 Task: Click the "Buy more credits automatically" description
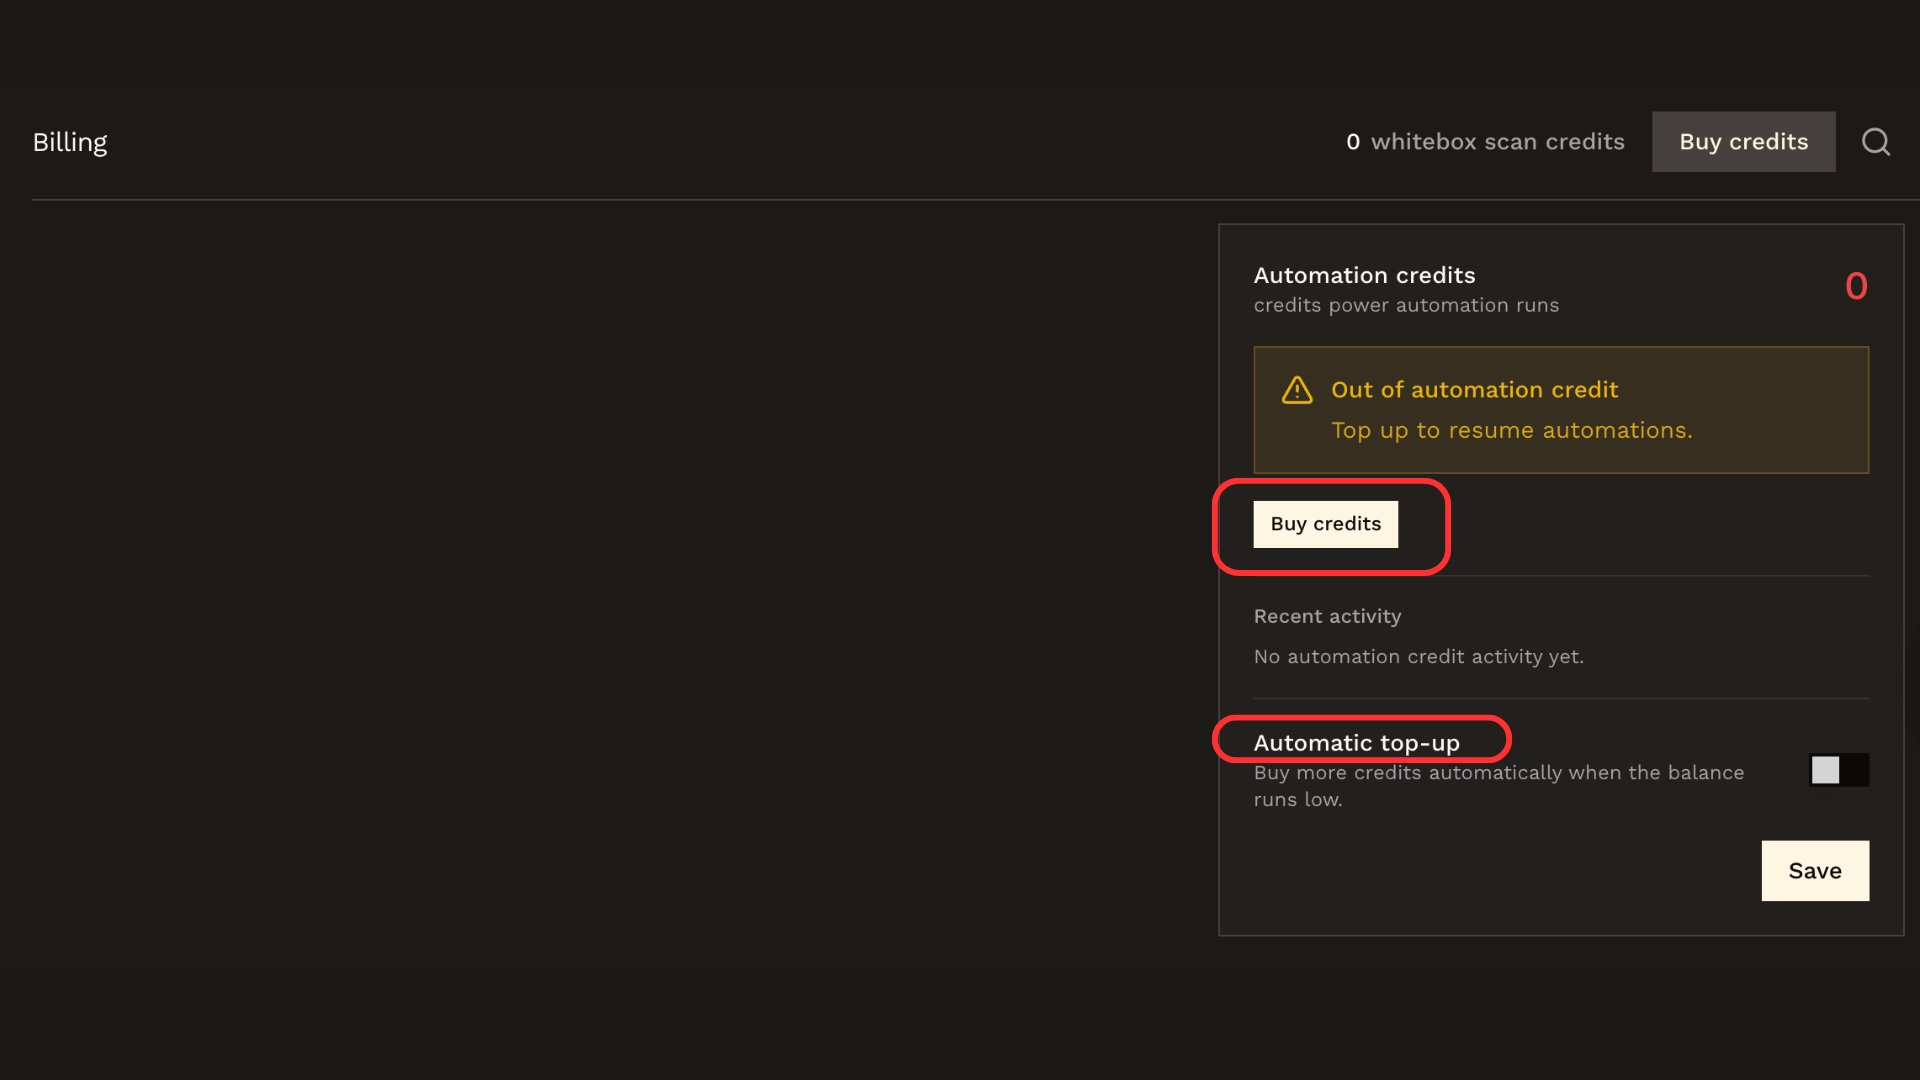(x=1498, y=786)
